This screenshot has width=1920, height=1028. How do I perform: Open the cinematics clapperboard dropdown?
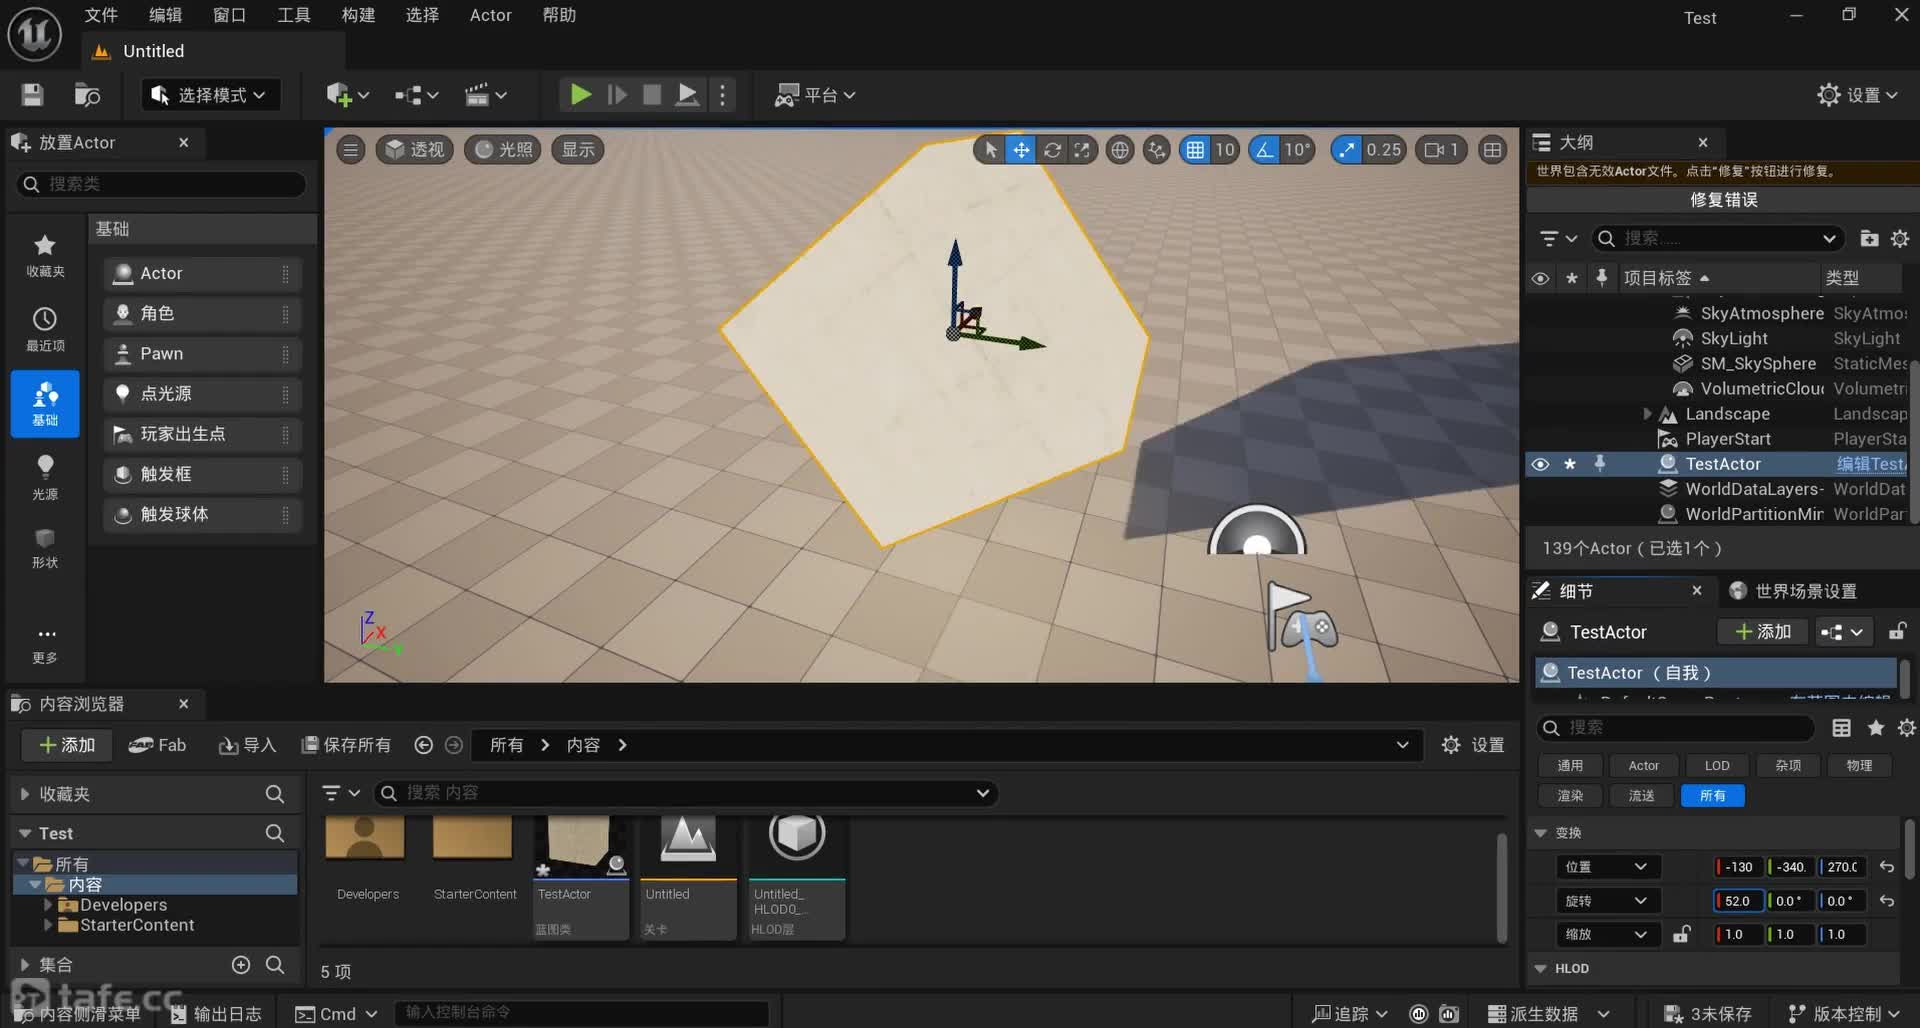pos(486,95)
